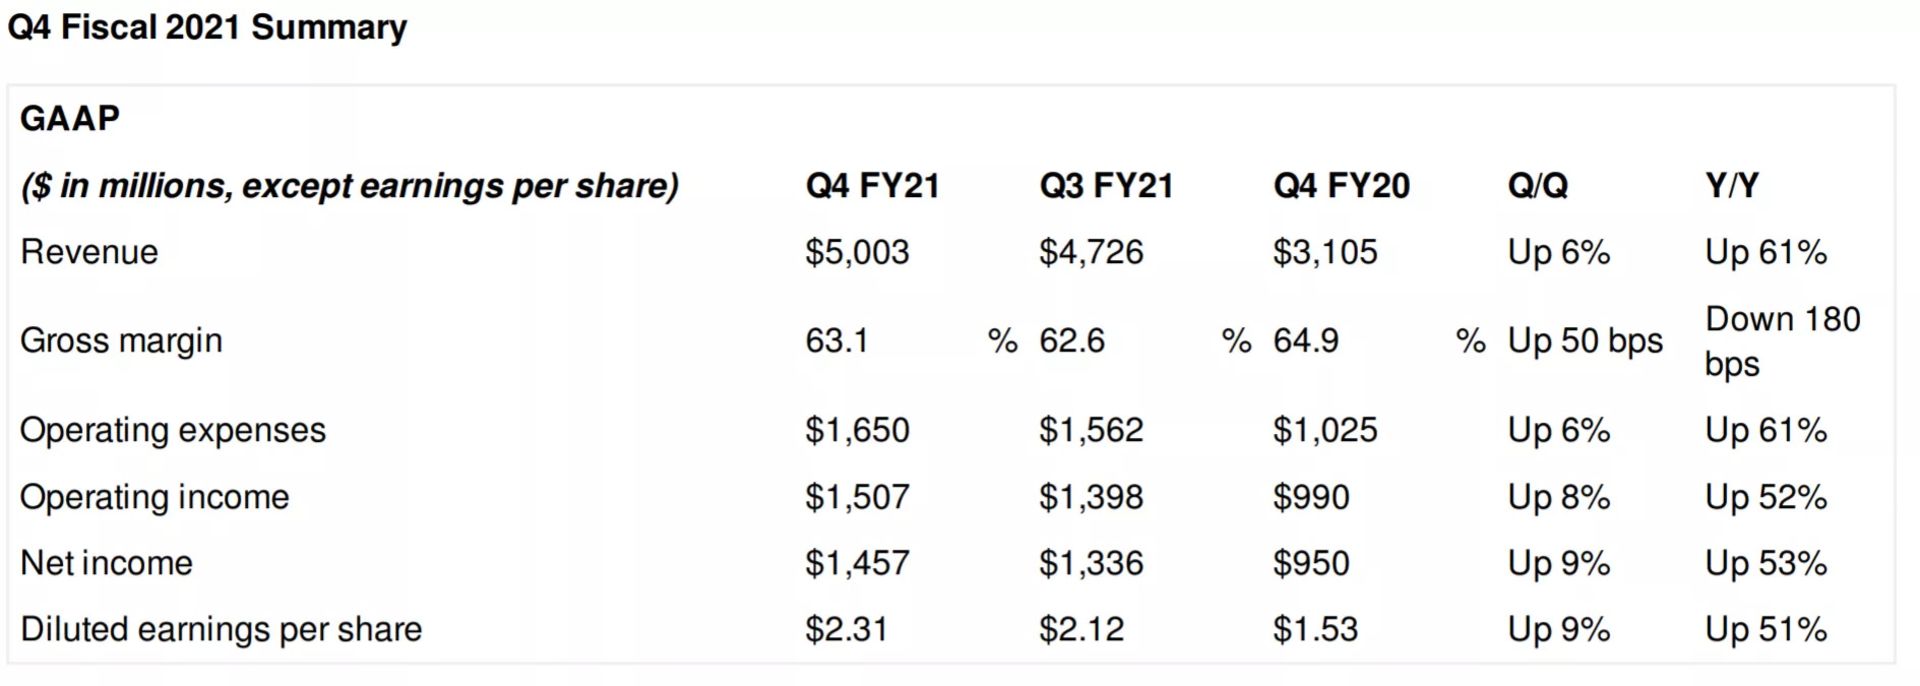This screenshot has width=1920, height=686.
Task: Click the GAAP table title
Action: pos(70,118)
